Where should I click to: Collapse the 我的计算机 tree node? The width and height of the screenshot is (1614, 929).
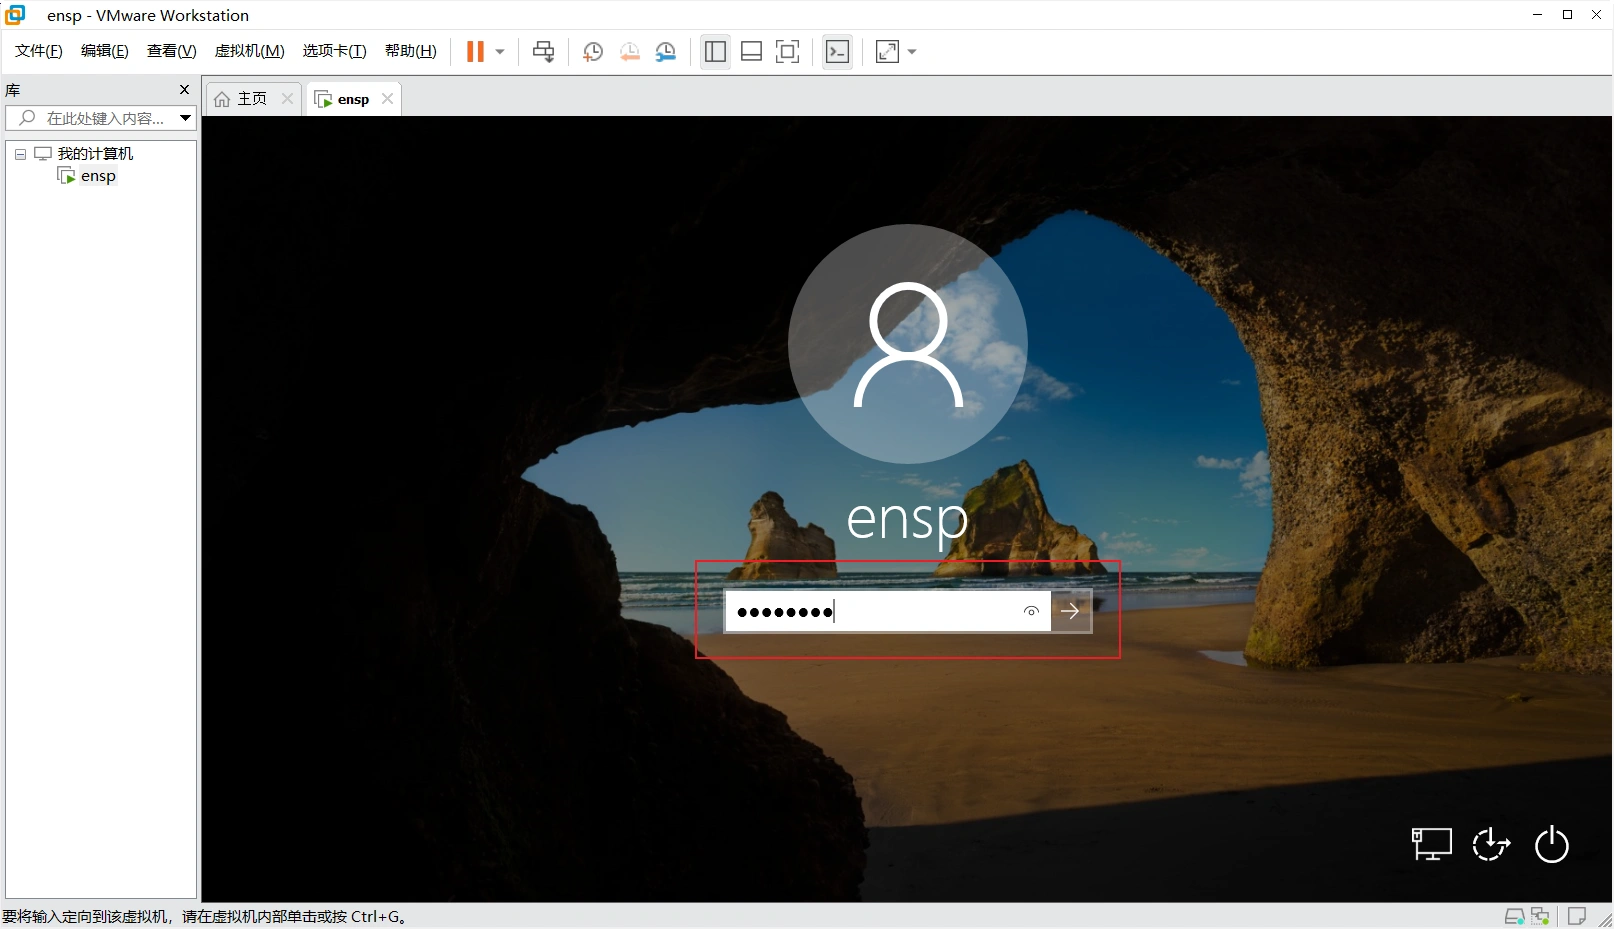pos(20,153)
